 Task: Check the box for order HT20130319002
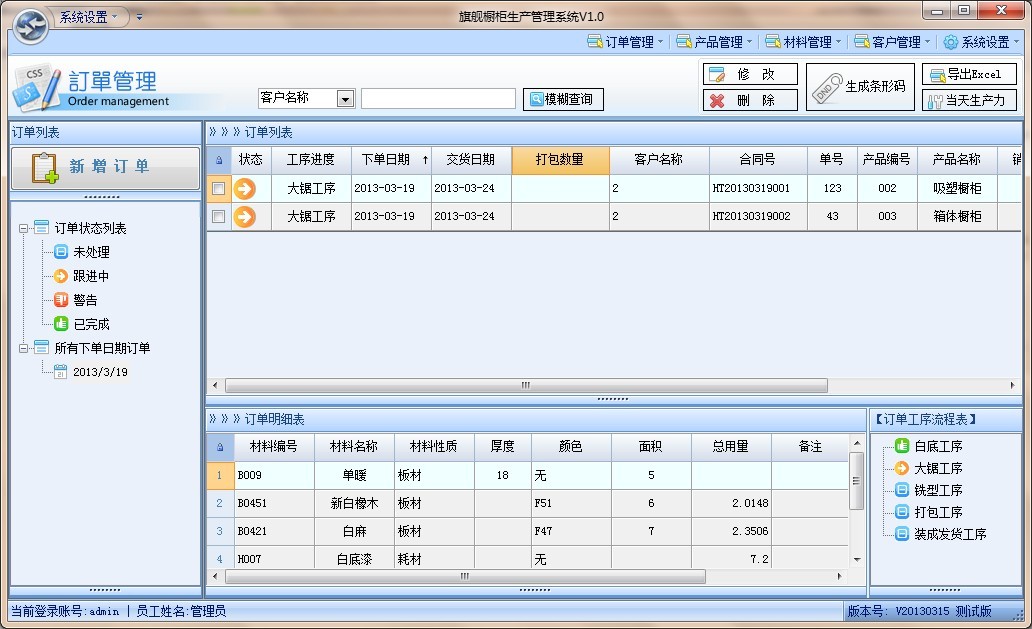pyautogui.click(x=218, y=216)
